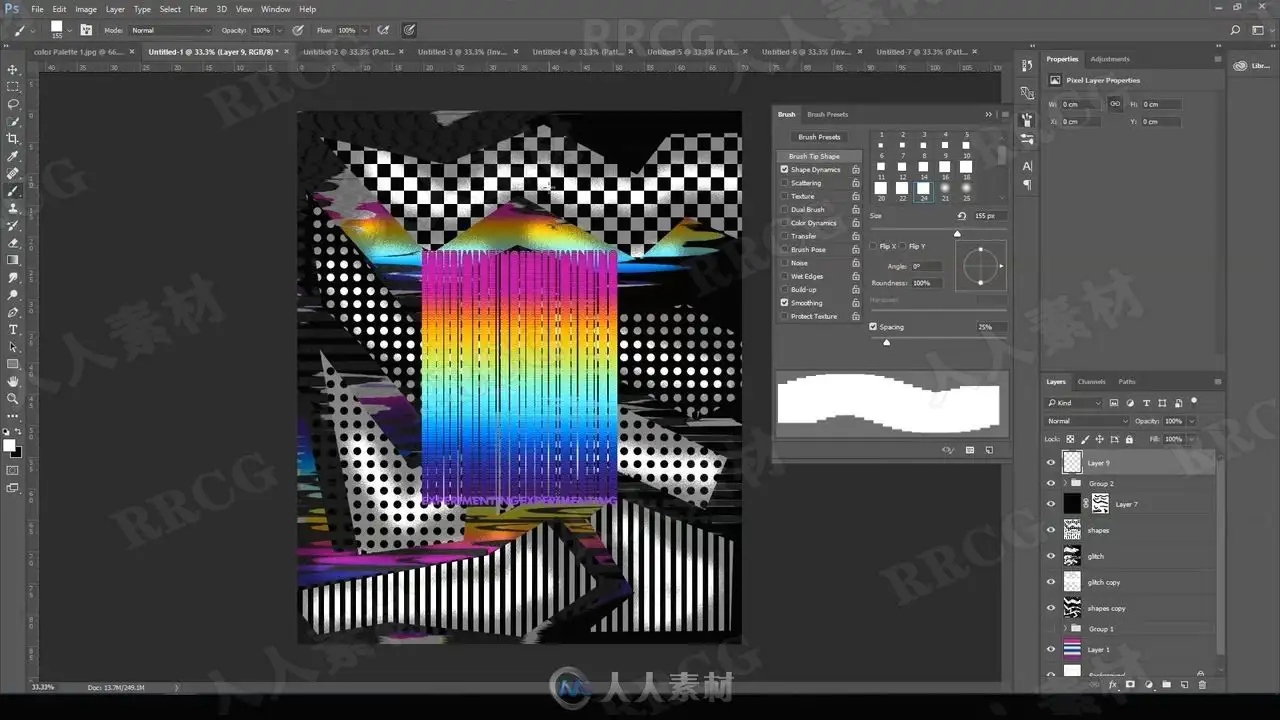Click the Brush Presets button
The image size is (1280, 720).
pos(820,137)
